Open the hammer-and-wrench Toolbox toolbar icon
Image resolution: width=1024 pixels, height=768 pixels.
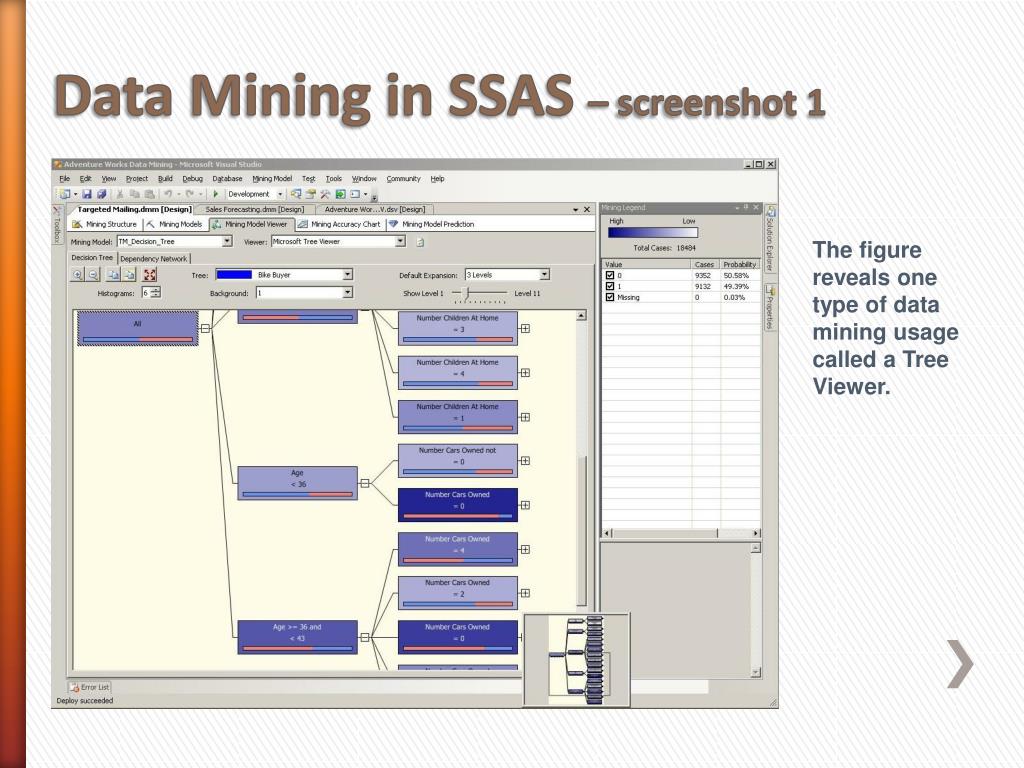point(325,194)
